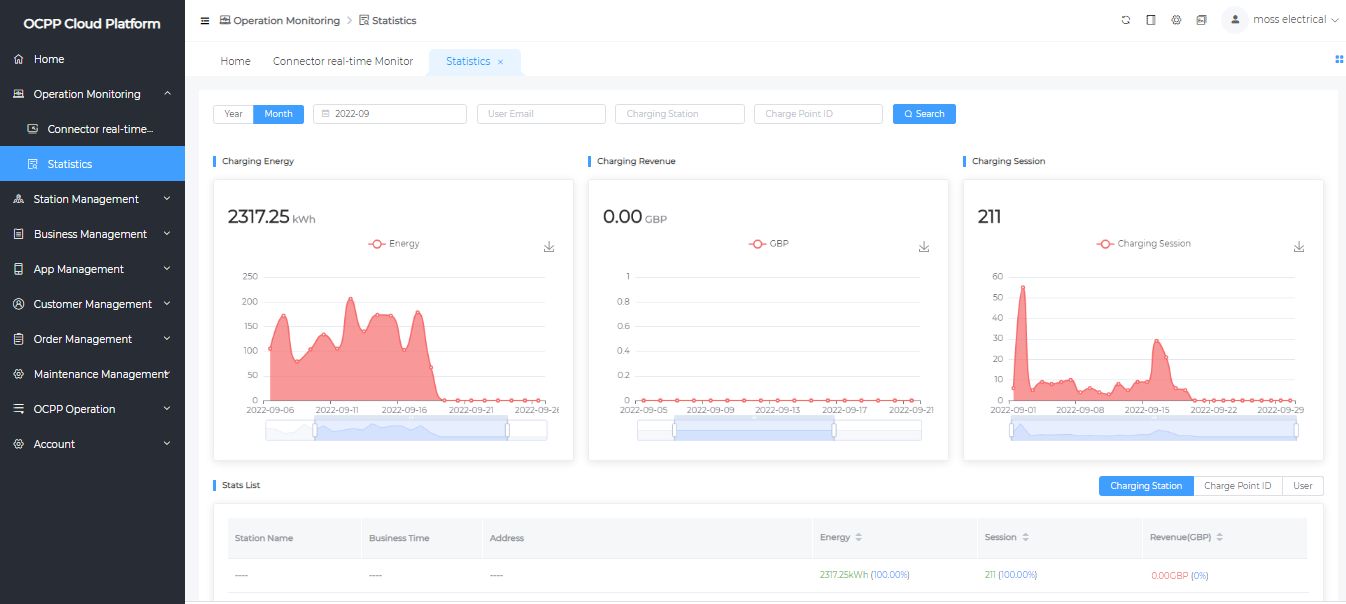Open Connector real-time sidebar item

92,129
